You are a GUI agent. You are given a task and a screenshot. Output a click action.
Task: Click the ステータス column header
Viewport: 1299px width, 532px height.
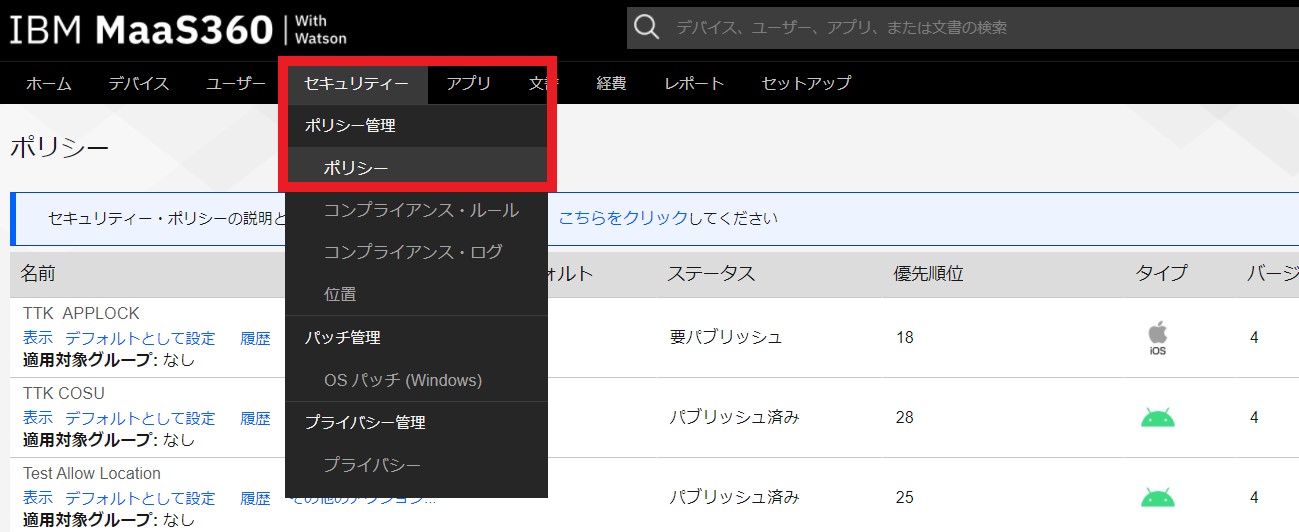(711, 274)
